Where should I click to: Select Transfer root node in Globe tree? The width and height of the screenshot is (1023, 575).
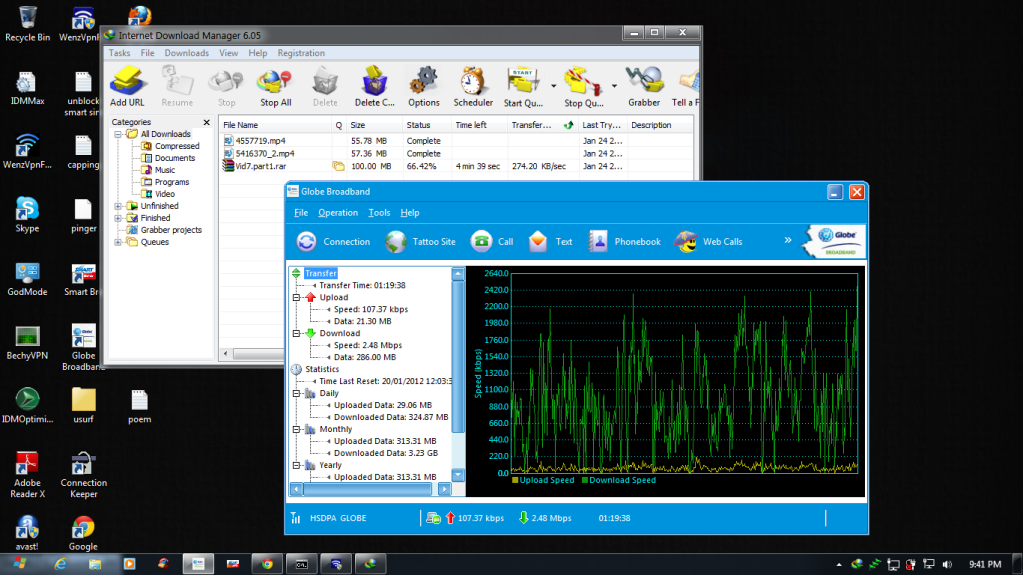click(x=320, y=273)
